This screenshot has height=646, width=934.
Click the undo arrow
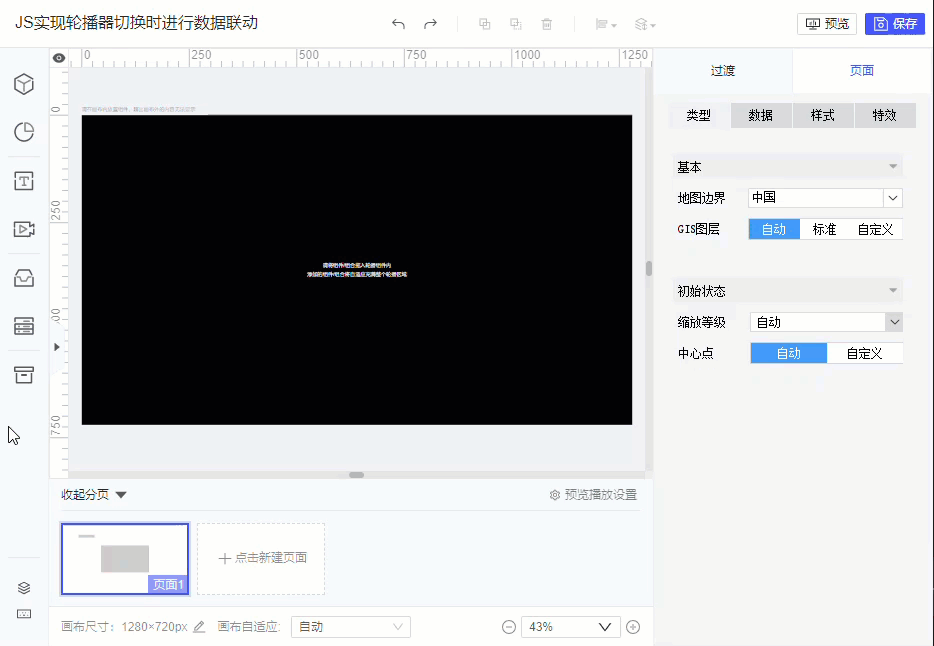(398, 24)
